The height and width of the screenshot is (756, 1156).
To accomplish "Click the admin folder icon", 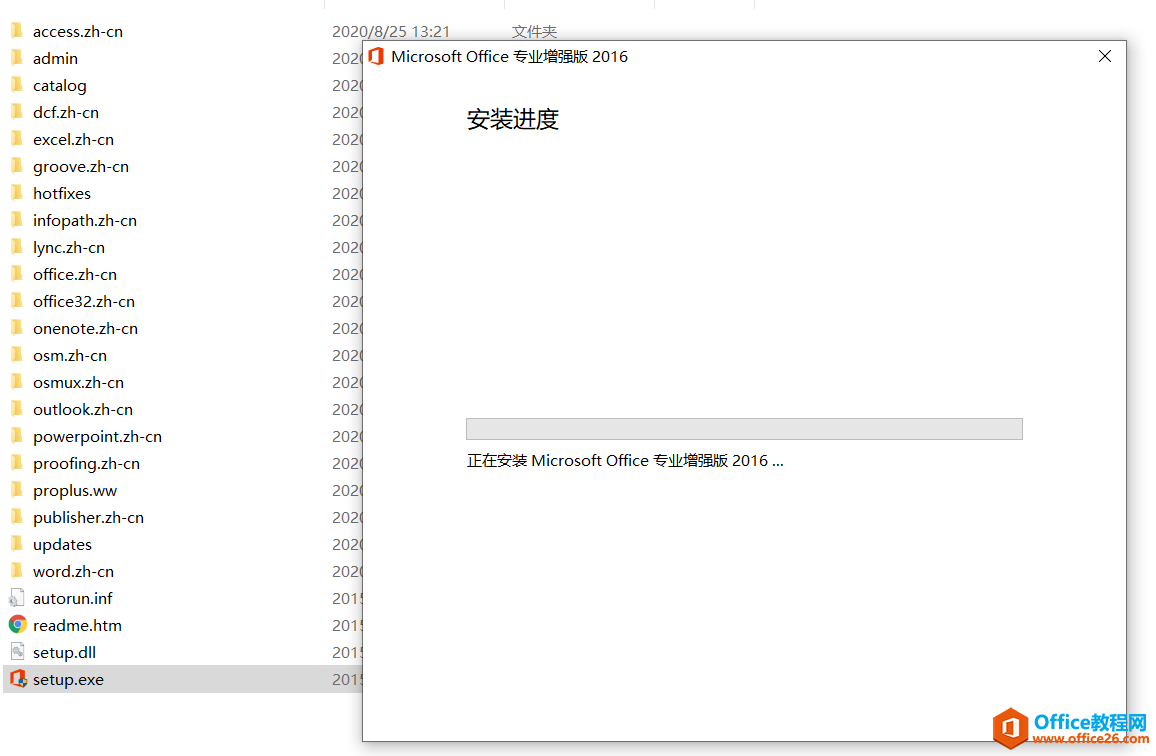I will click(x=17, y=58).
